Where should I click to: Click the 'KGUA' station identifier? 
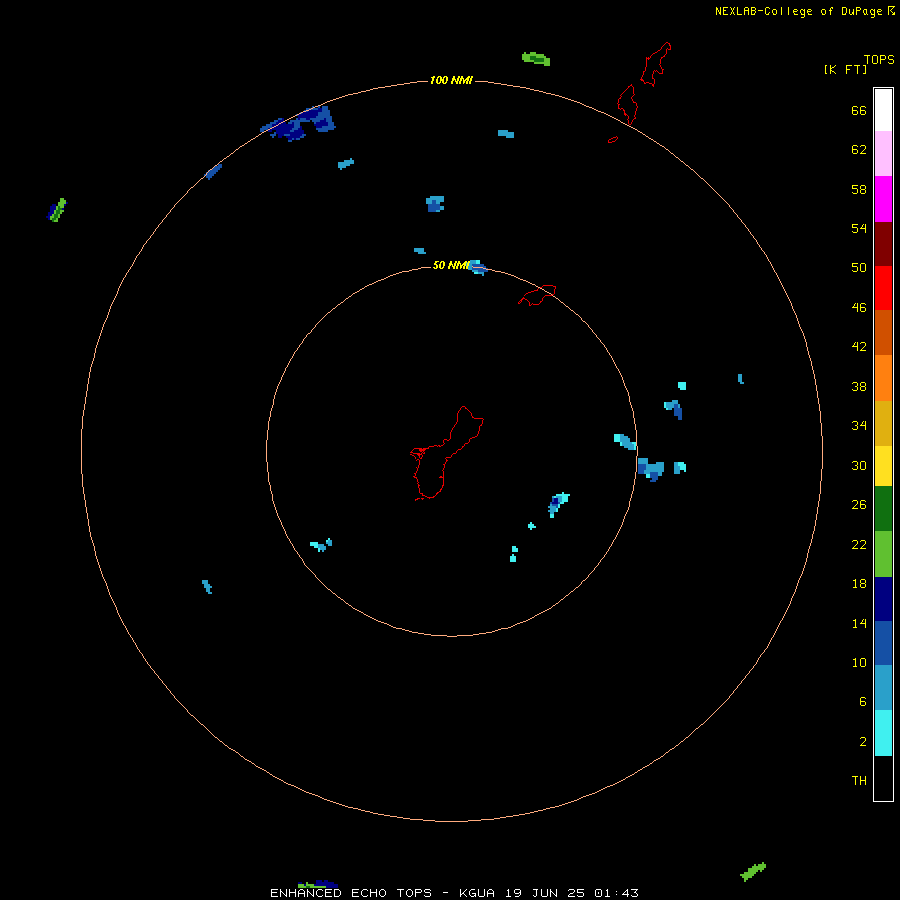pos(477,893)
